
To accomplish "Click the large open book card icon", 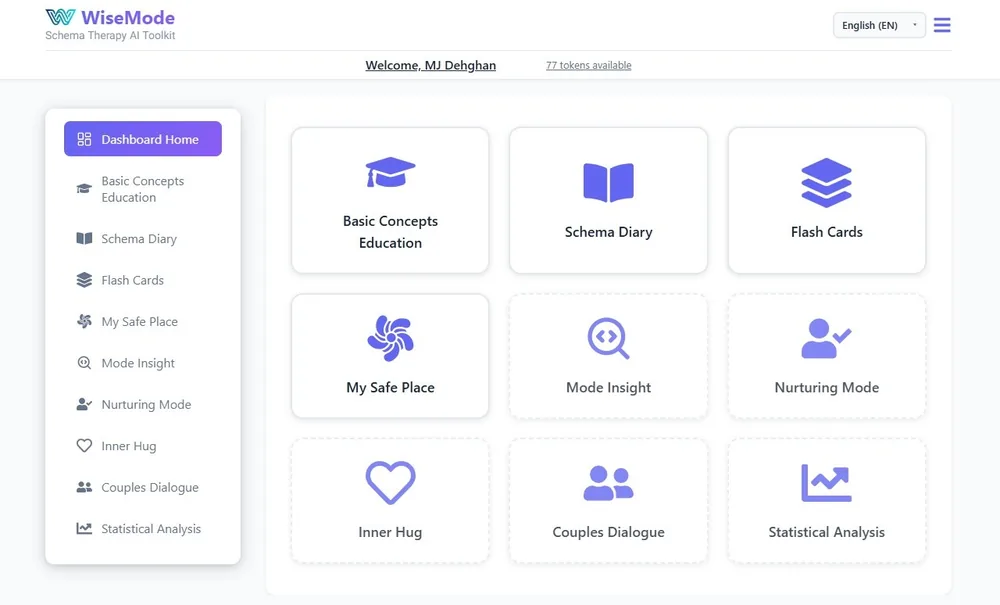I will coord(608,182).
